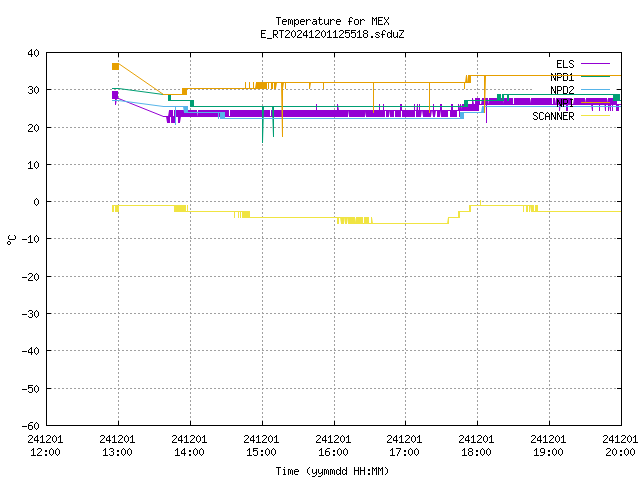Click the y-axis value 30

click(x=33, y=90)
